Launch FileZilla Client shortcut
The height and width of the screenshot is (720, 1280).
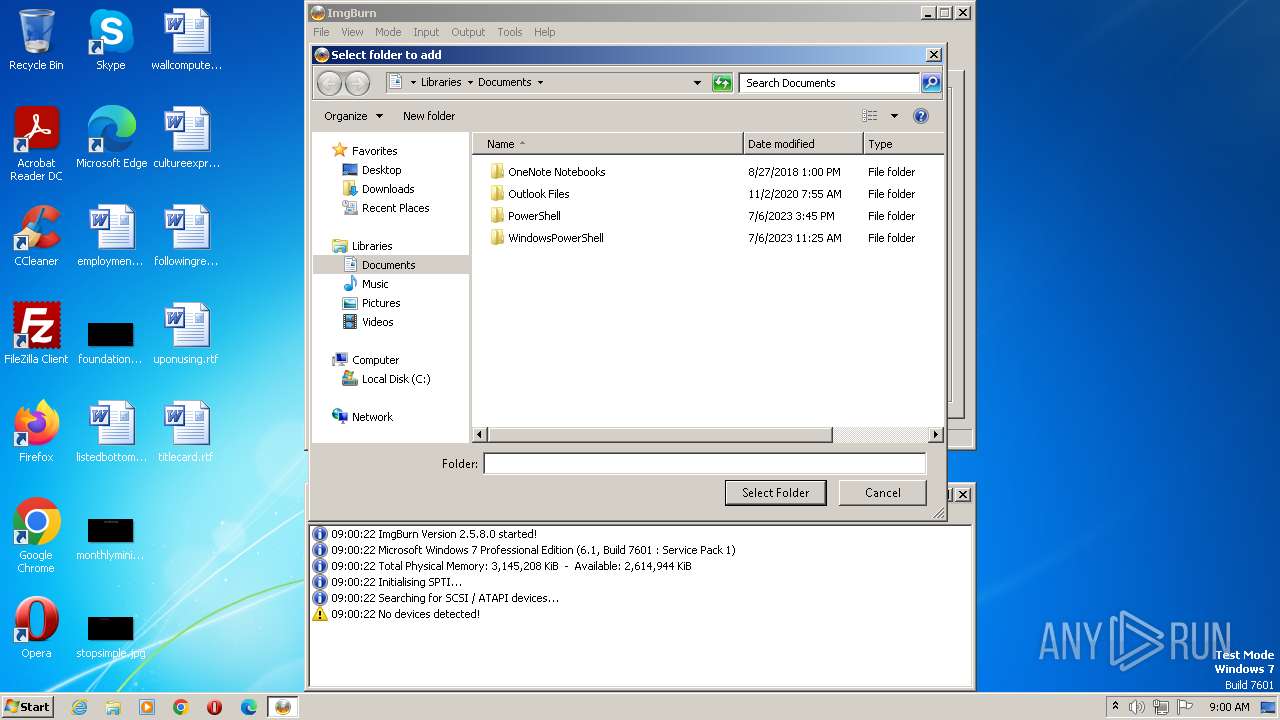click(x=36, y=334)
